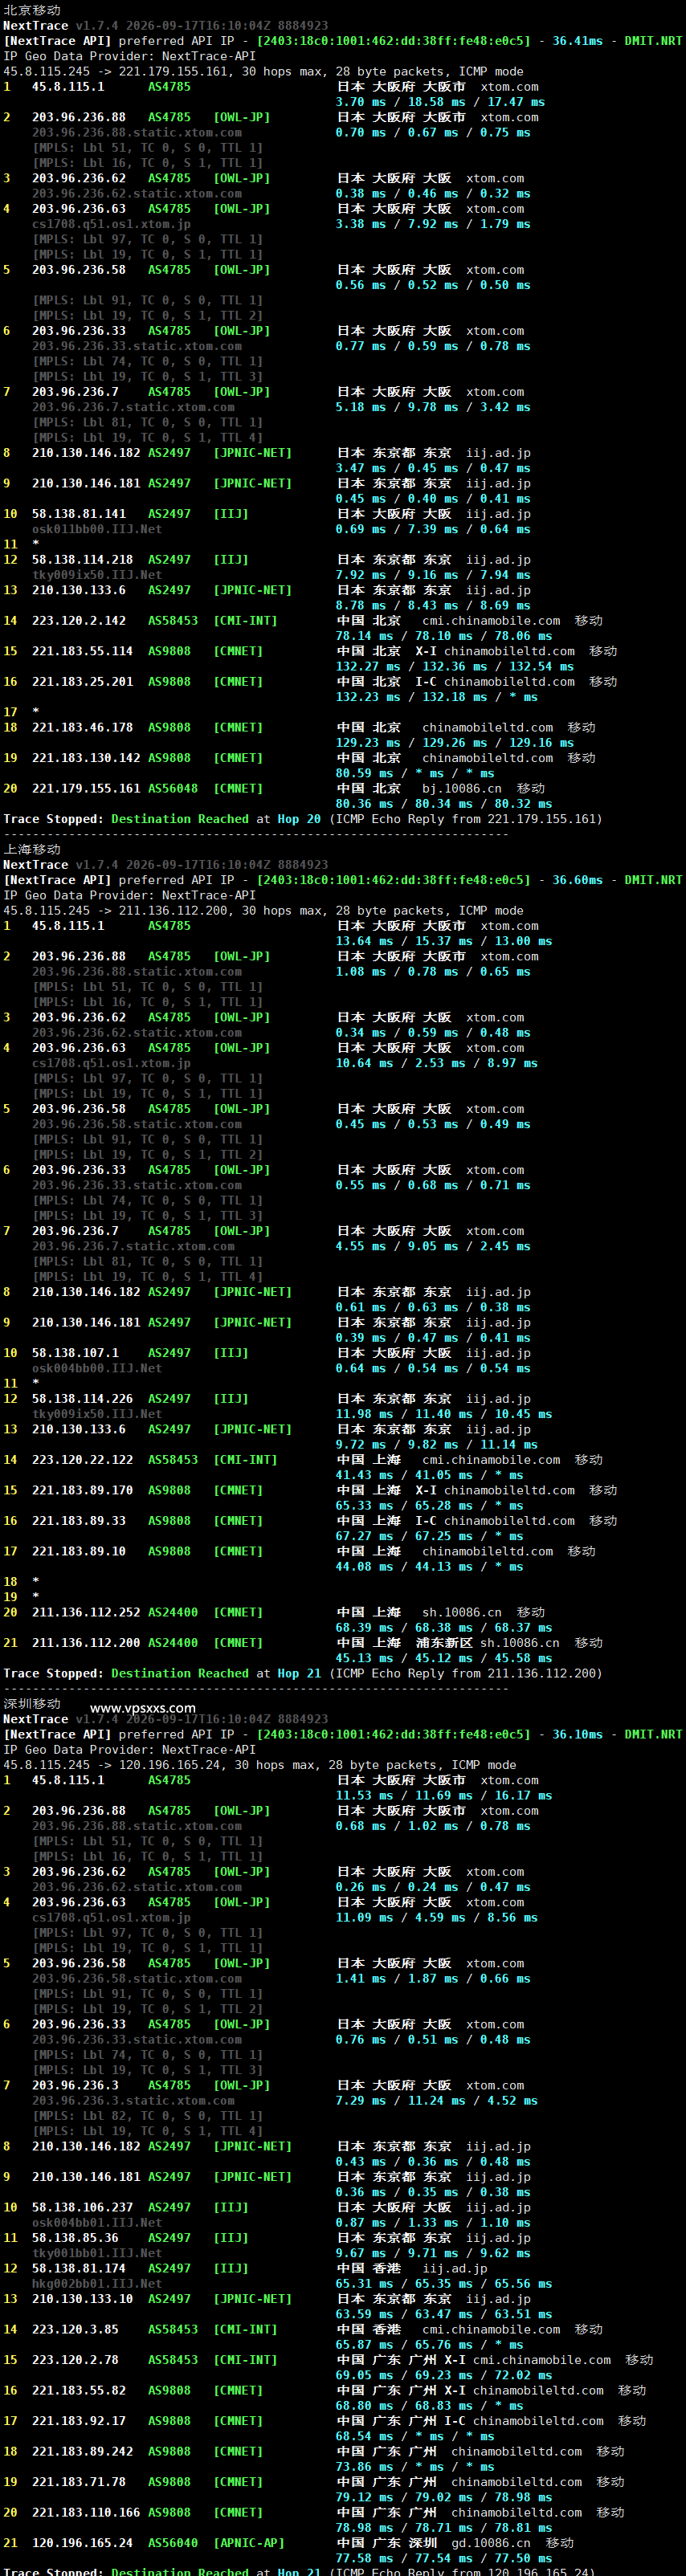Click hop IP 221.183.89.33

79,1521
